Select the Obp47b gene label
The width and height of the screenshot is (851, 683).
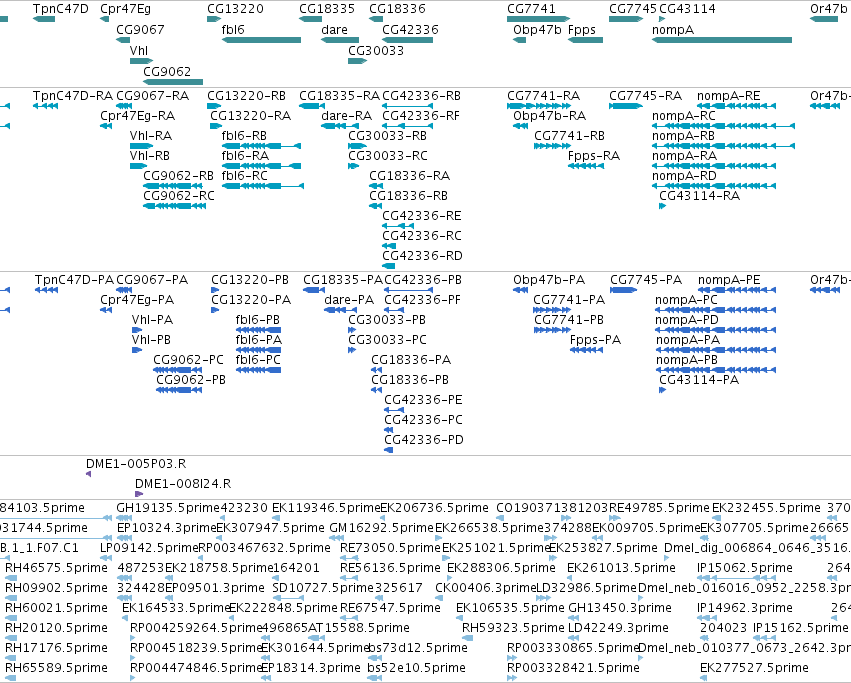coord(537,30)
